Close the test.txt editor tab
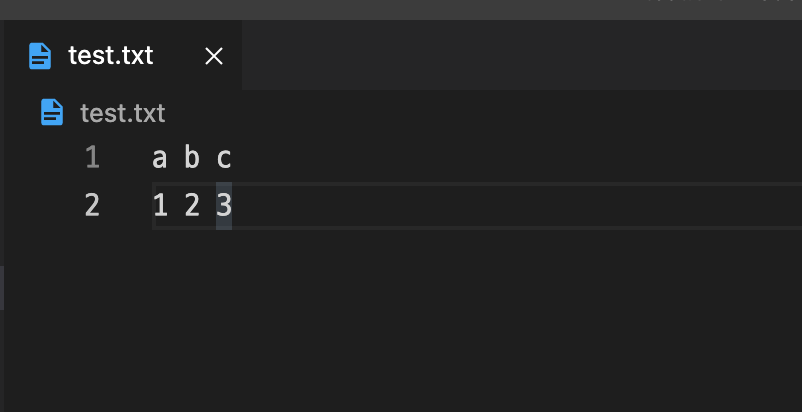This screenshot has height=412, width=802. pos(213,56)
